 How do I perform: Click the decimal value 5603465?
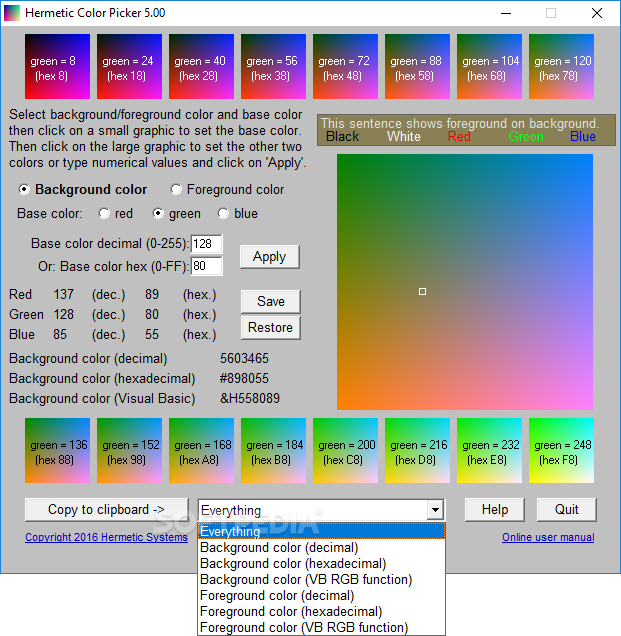(x=244, y=359)
